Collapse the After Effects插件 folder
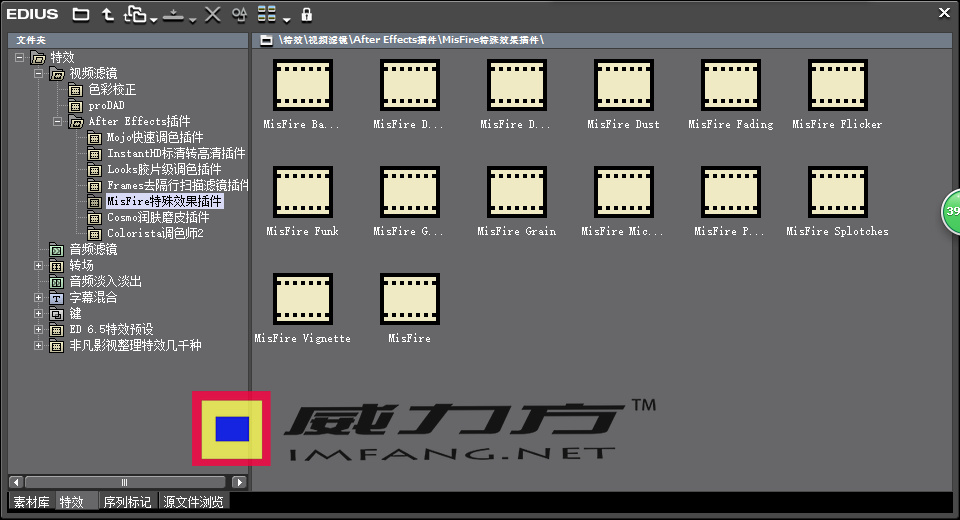The height and width of the screenshot is (520, 960). (58, 121)
